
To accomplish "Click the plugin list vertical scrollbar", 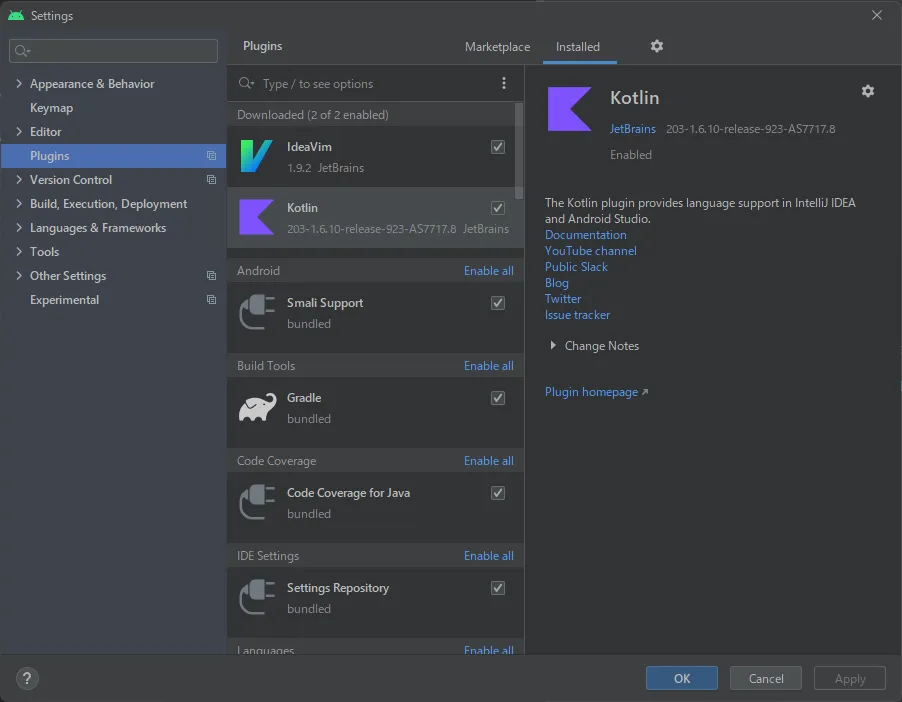I will coord(519,150).
